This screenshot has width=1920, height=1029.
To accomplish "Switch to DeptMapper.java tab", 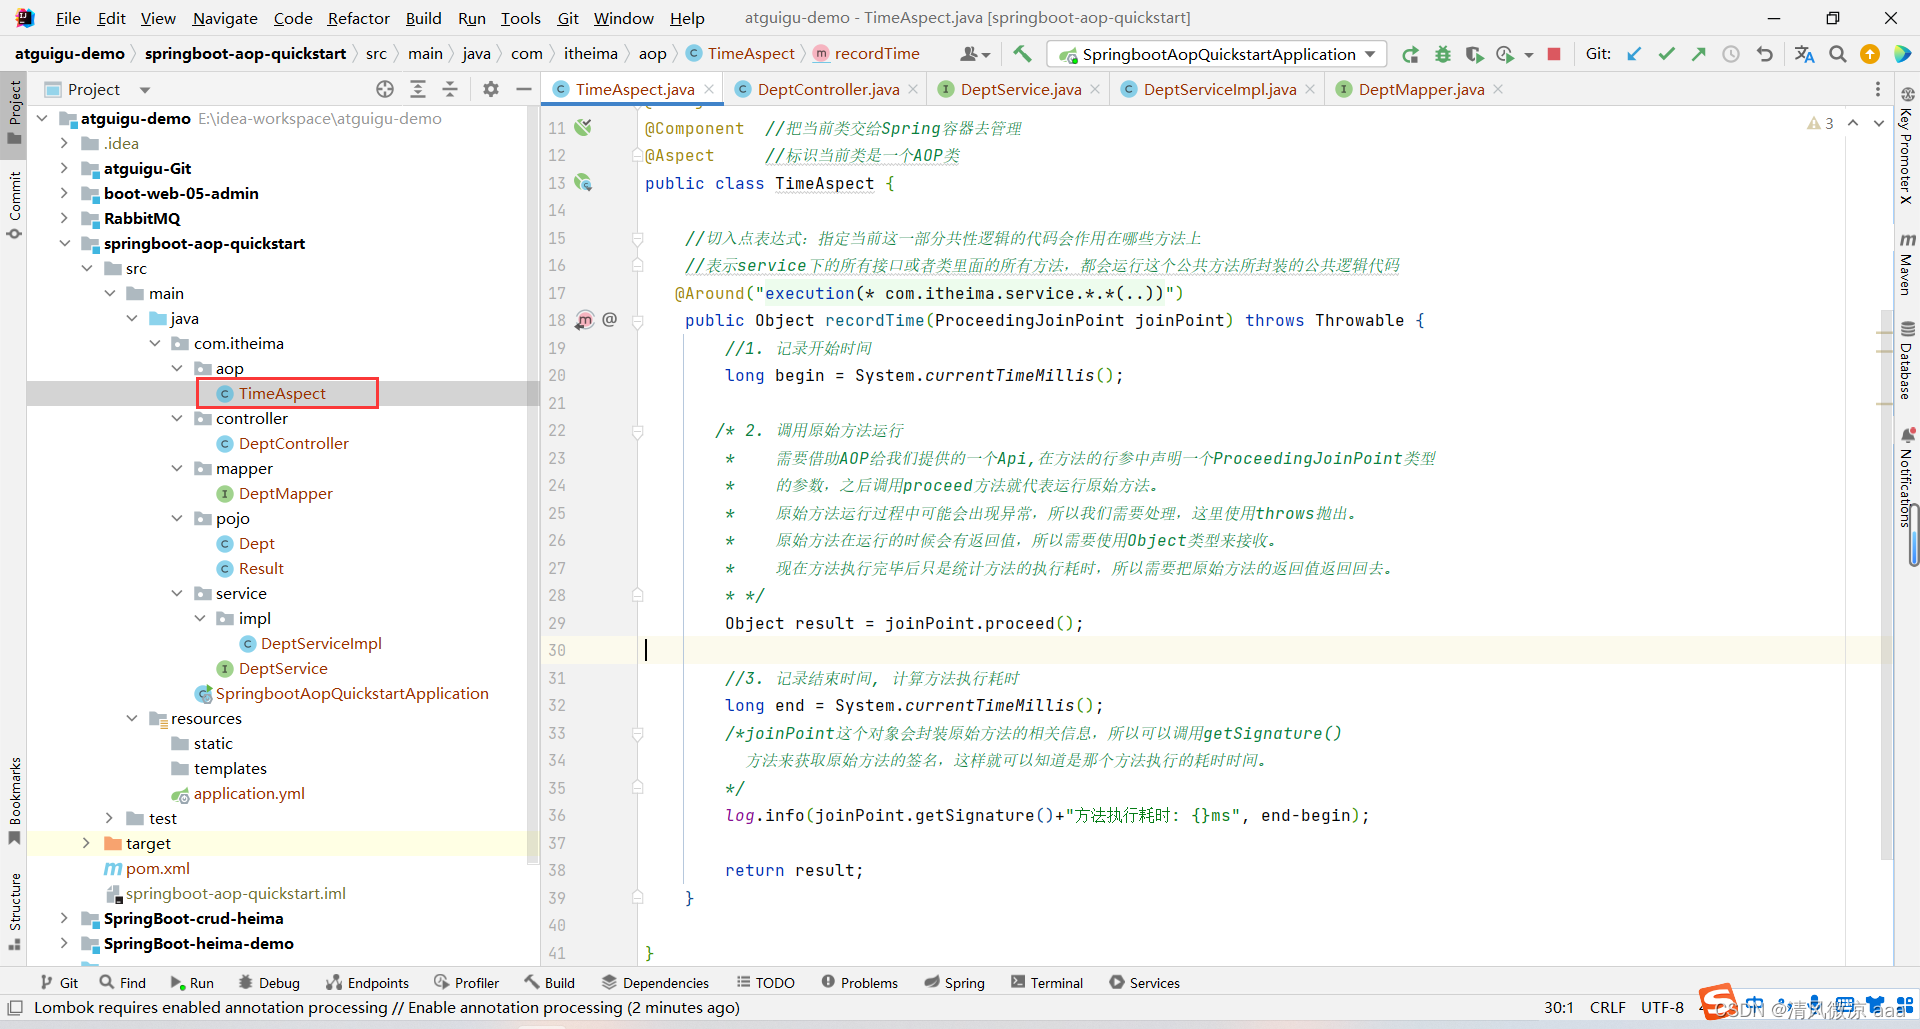I will [x=1421, y=89].
